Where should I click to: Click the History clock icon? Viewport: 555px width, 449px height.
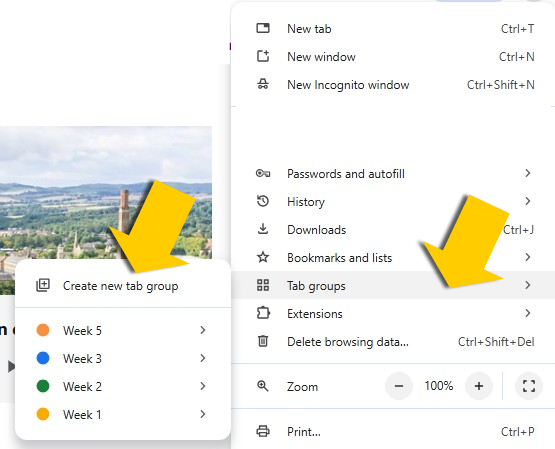(x=263, y=201)
